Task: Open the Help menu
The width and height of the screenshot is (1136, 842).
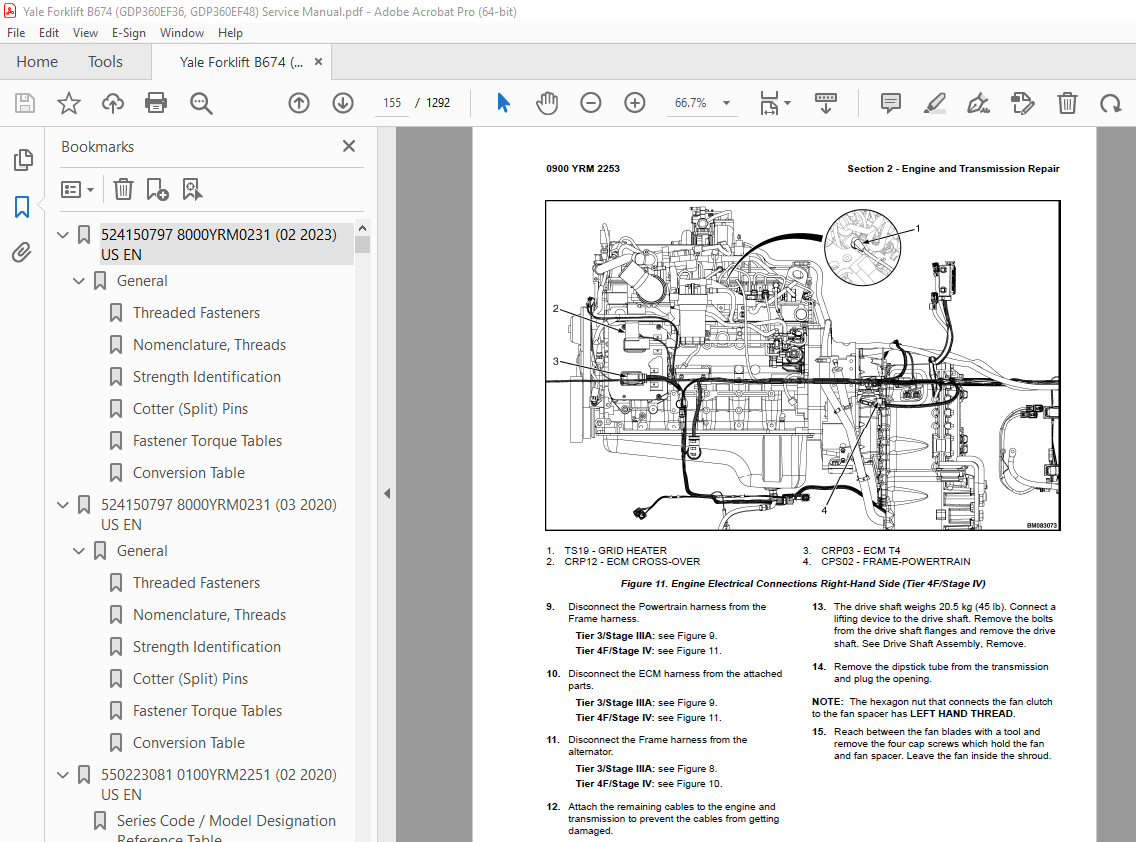Action: 230,33
